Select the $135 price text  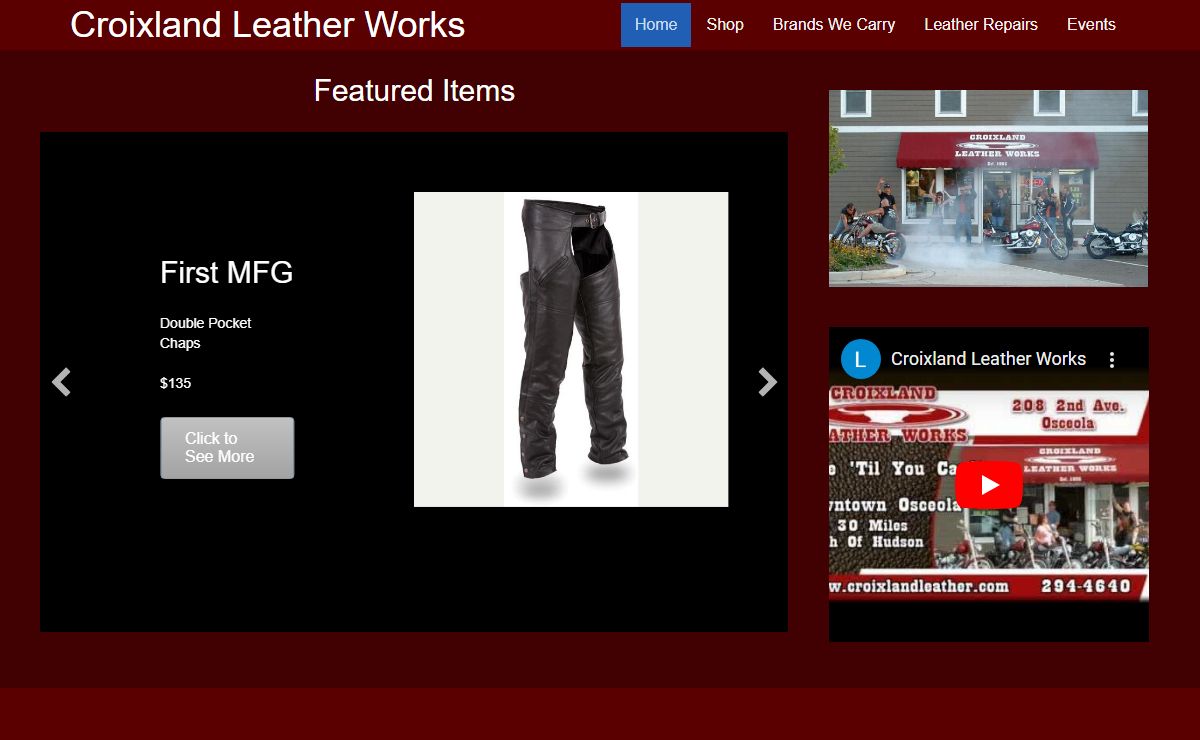click(175, 383)
